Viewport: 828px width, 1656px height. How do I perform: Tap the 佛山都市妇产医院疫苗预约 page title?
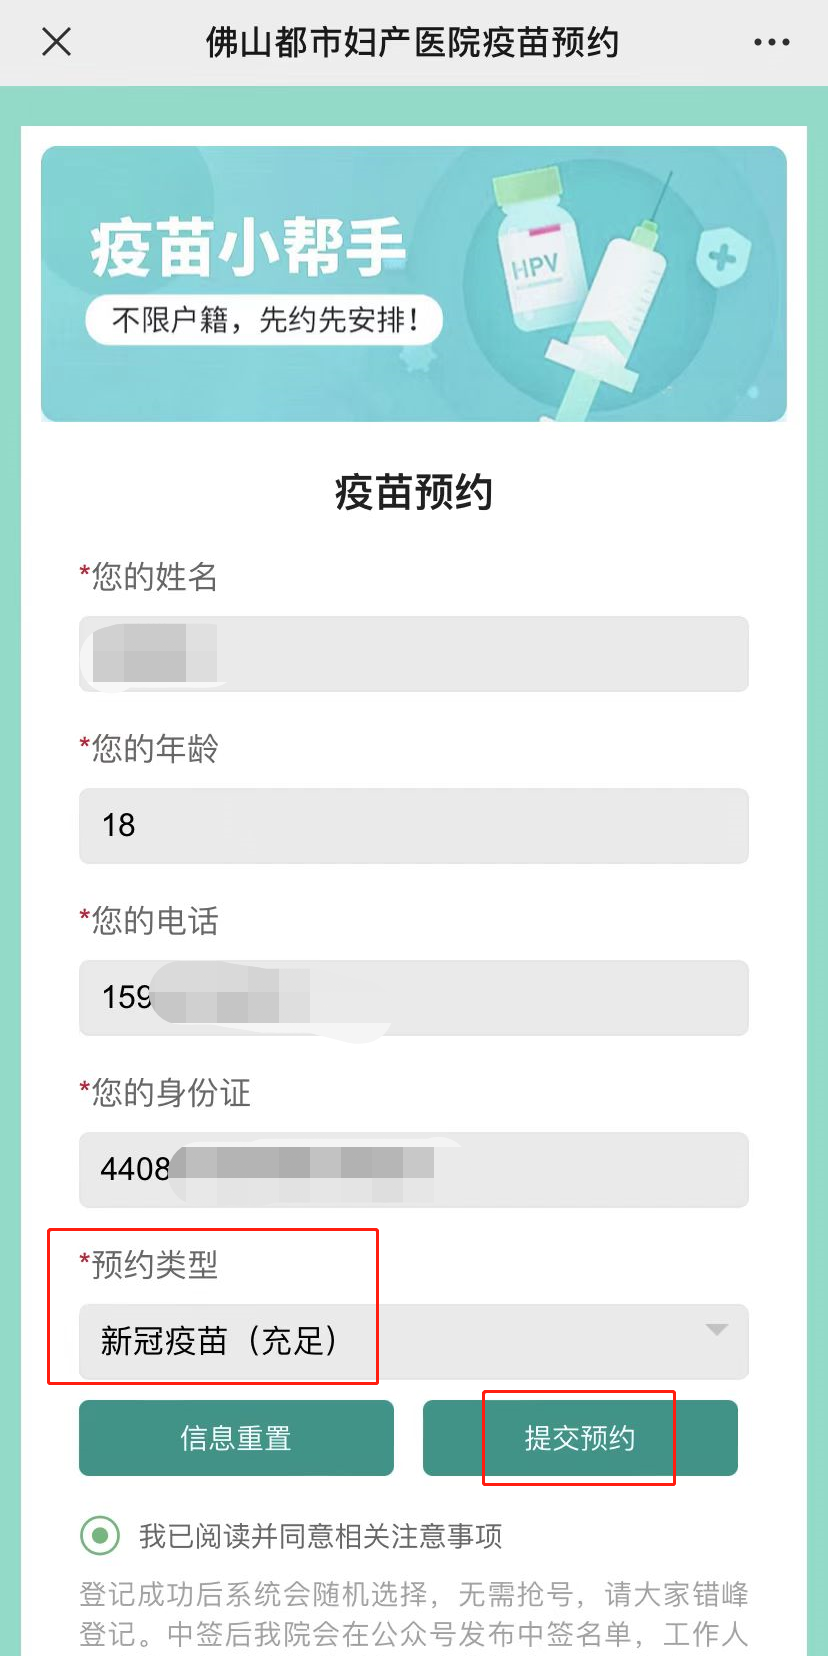click(x=412, y=42)
